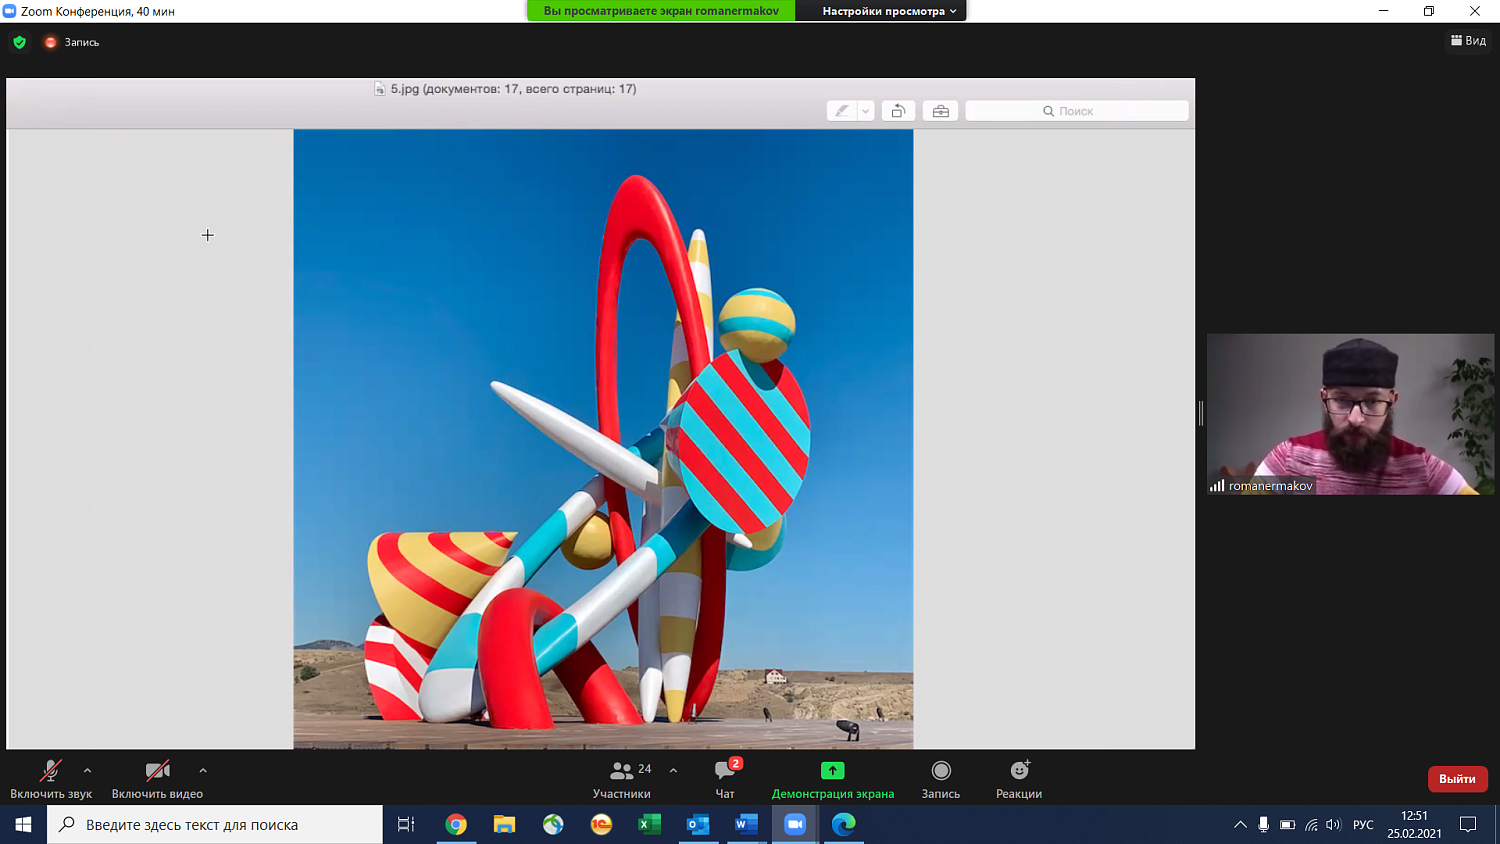The image size is (1500, 844).
Task: Click the panel divider handle beside video
Action: [x=1201, y=413]
